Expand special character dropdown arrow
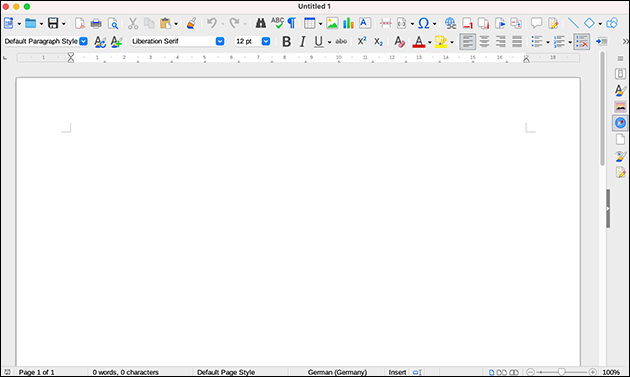630x377 pixels. (x=434, y=24)
